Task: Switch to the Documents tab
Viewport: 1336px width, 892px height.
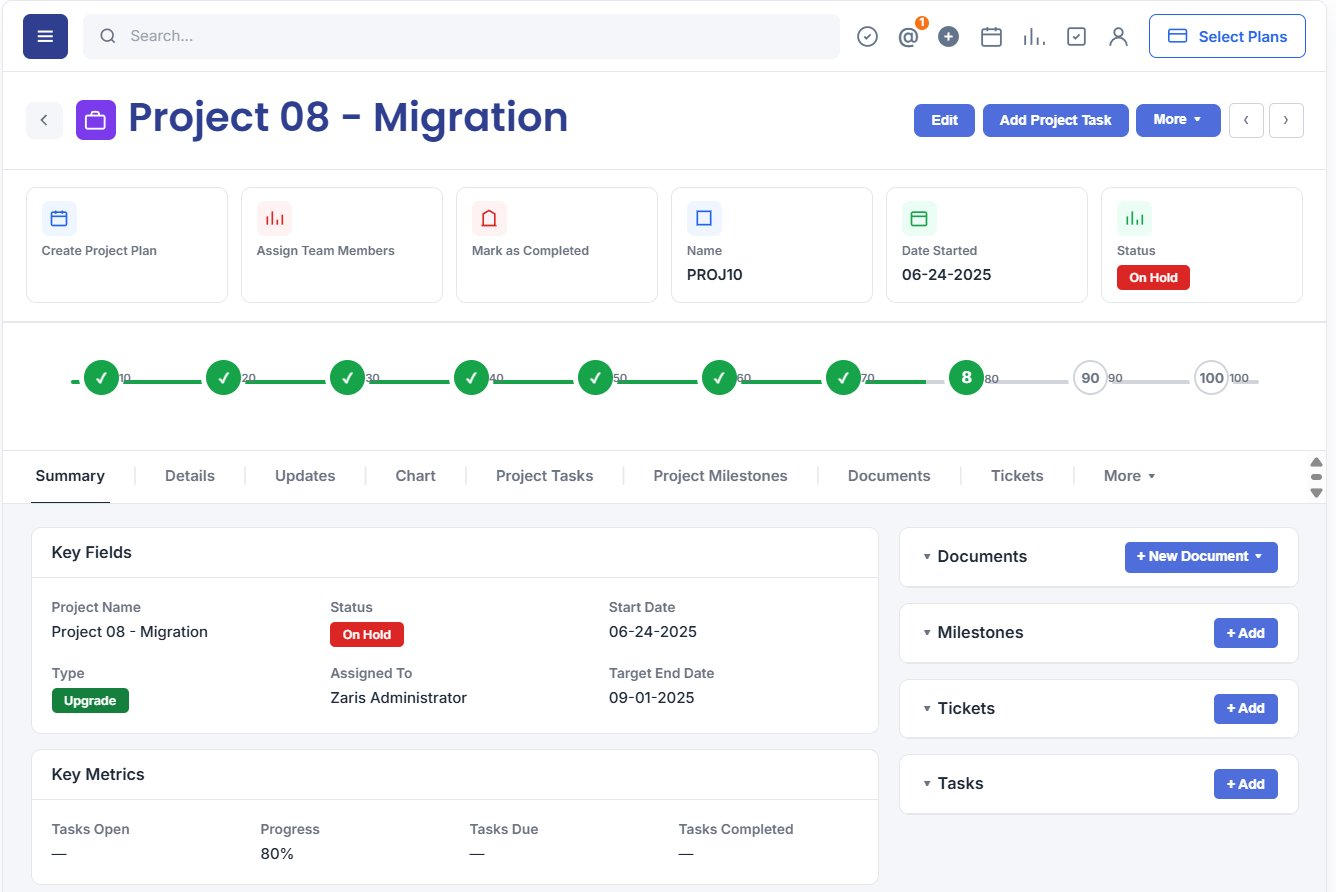Action: tap(889, 476)
